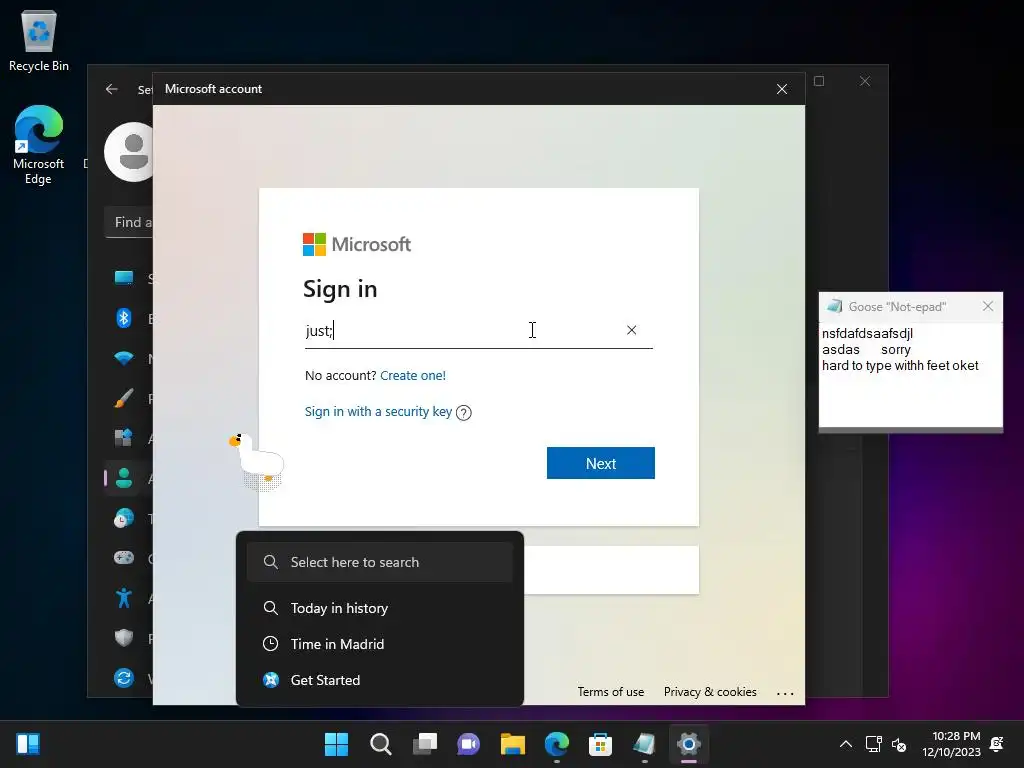Click the Create one! link
The height and width of the screenshot is (768, 1024).
click(413, 376)
